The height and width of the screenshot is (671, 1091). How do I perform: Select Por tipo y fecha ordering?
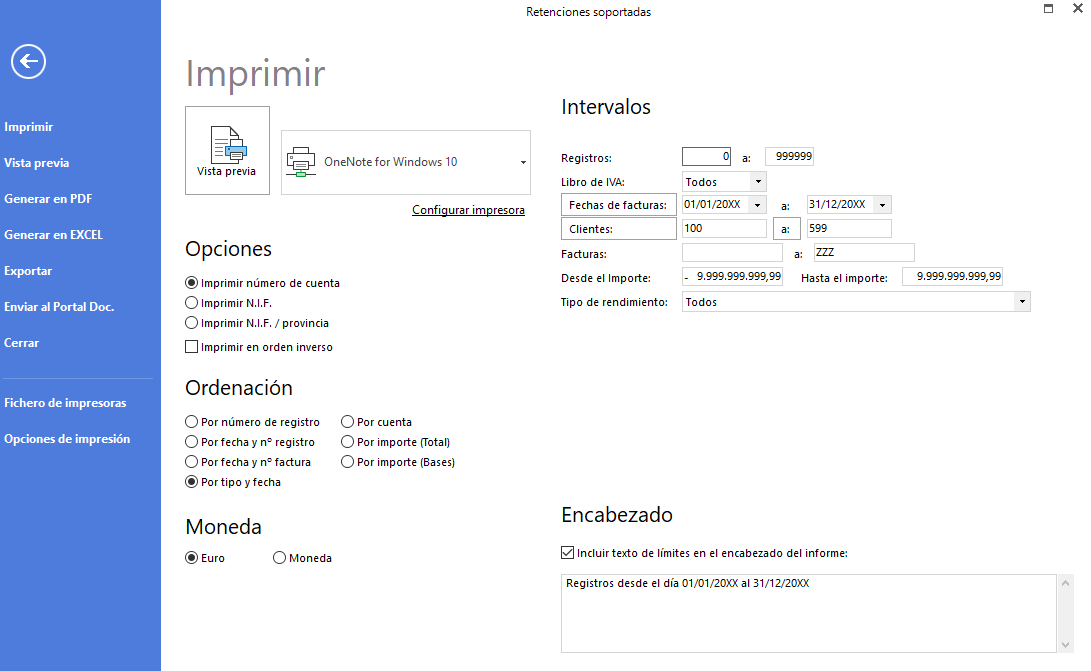[x=191, y=482]
